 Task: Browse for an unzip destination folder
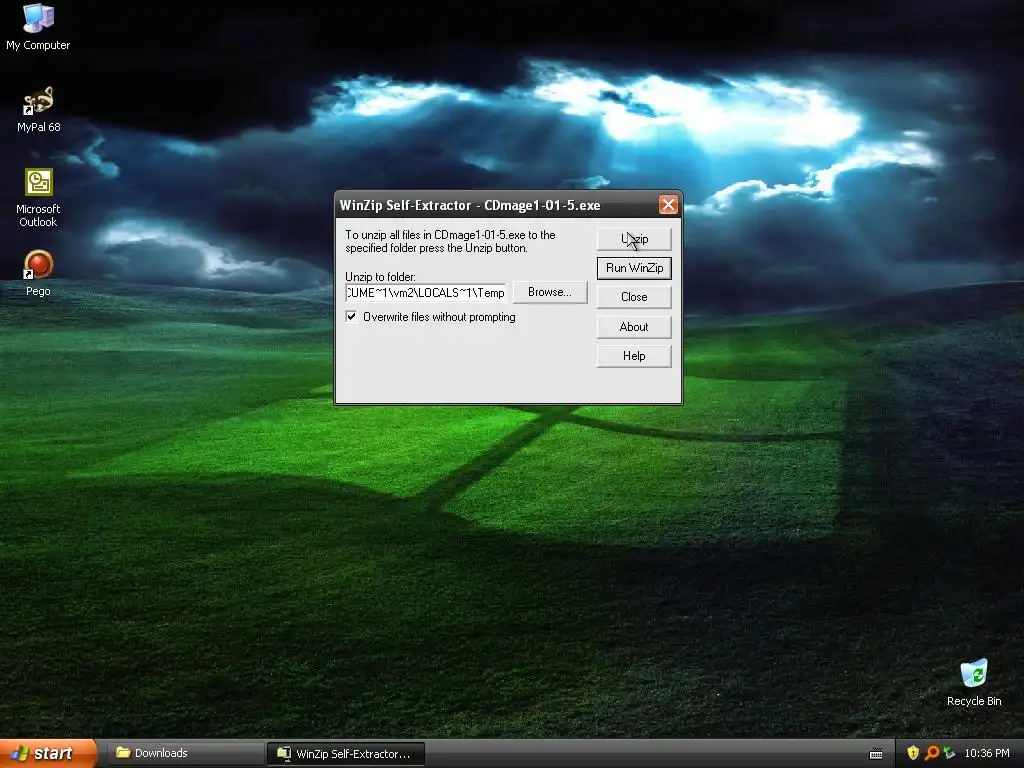[x=549, y=292]
